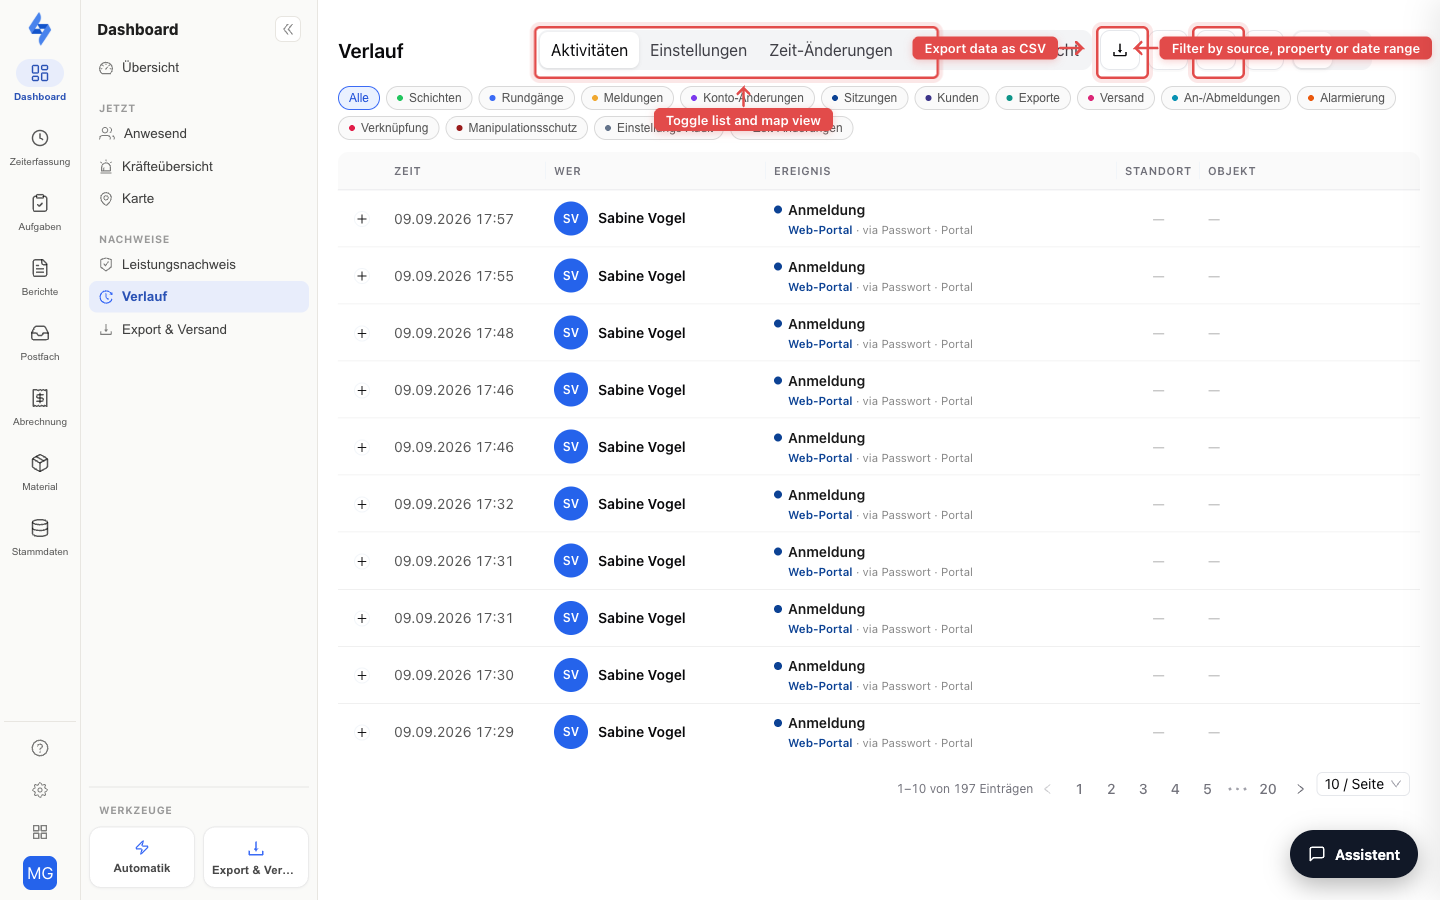The image size is (1440, 900).
Task: Click the MG user avatar
Action: pyautogui.click(x=40, y=873)
